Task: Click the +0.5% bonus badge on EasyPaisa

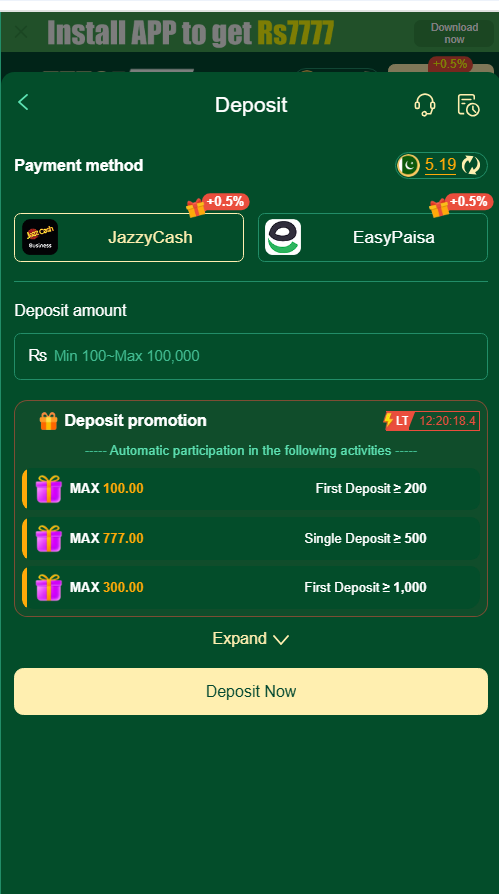Action: click(x=469, y=201)
